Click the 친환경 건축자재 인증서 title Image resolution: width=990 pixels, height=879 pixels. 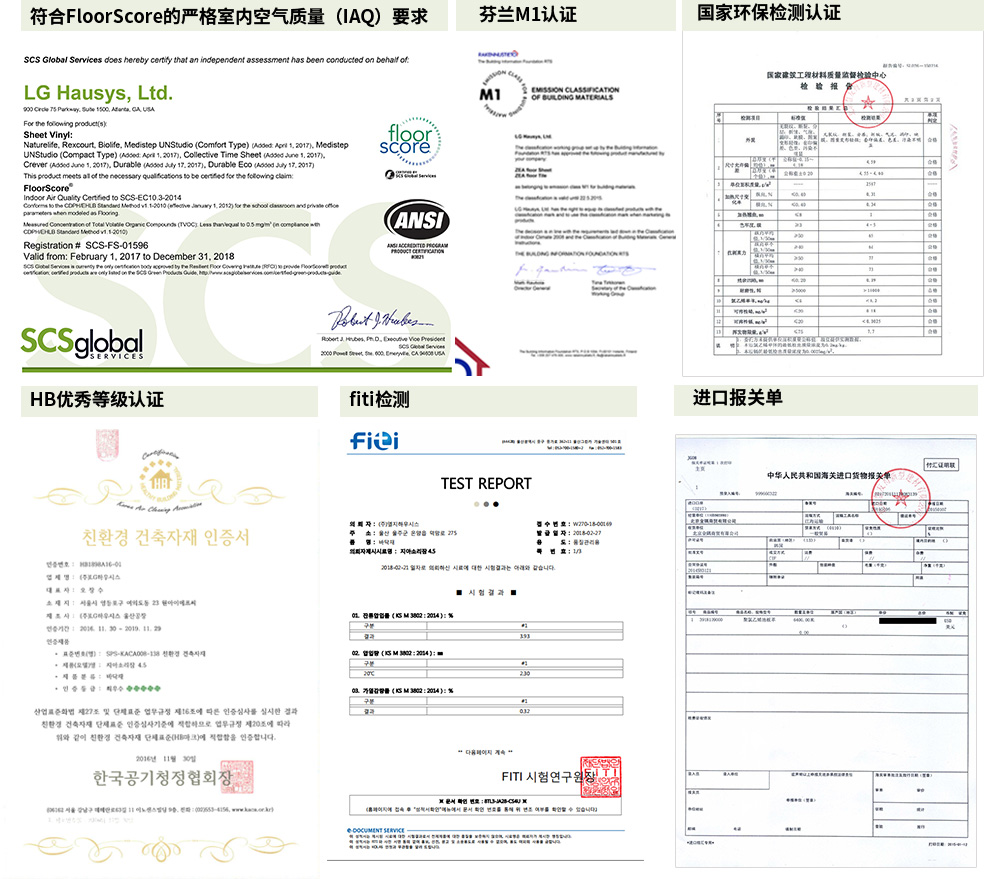coord(165,537)
